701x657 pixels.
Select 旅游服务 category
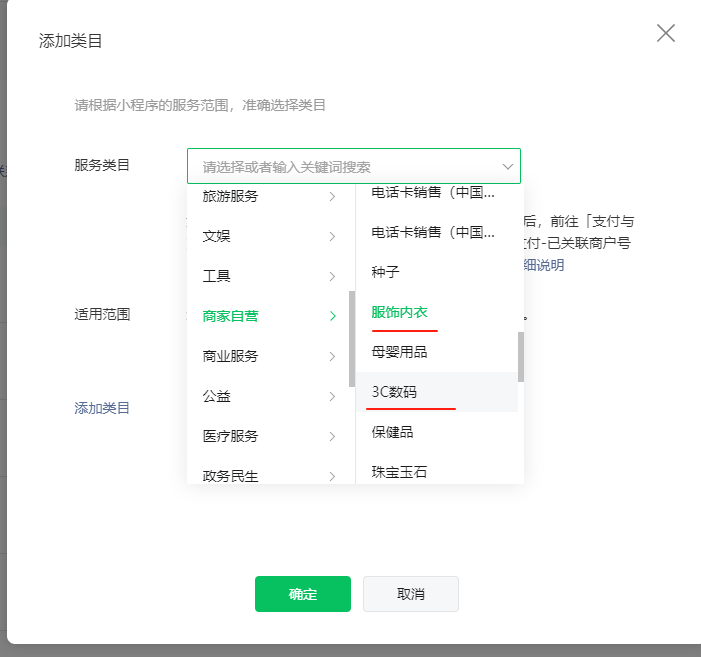pos(230,196)
